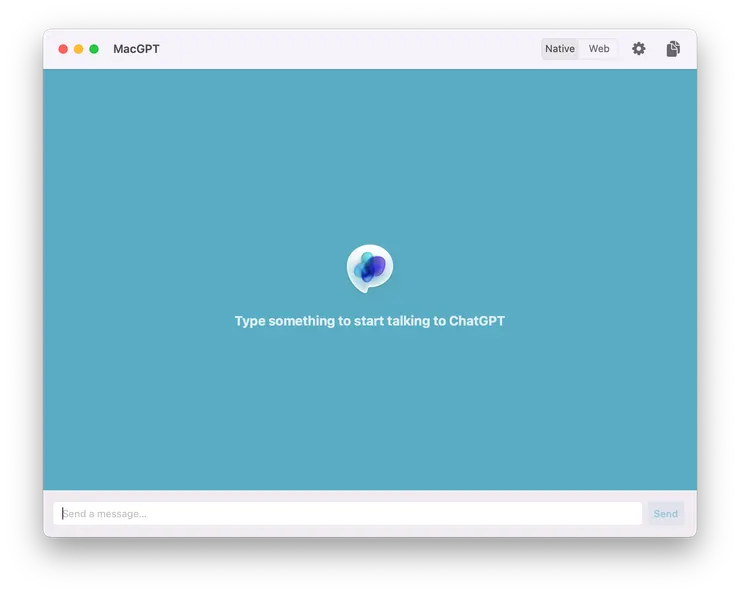Close the MacGPT window with red button

(x=63, y=49)
